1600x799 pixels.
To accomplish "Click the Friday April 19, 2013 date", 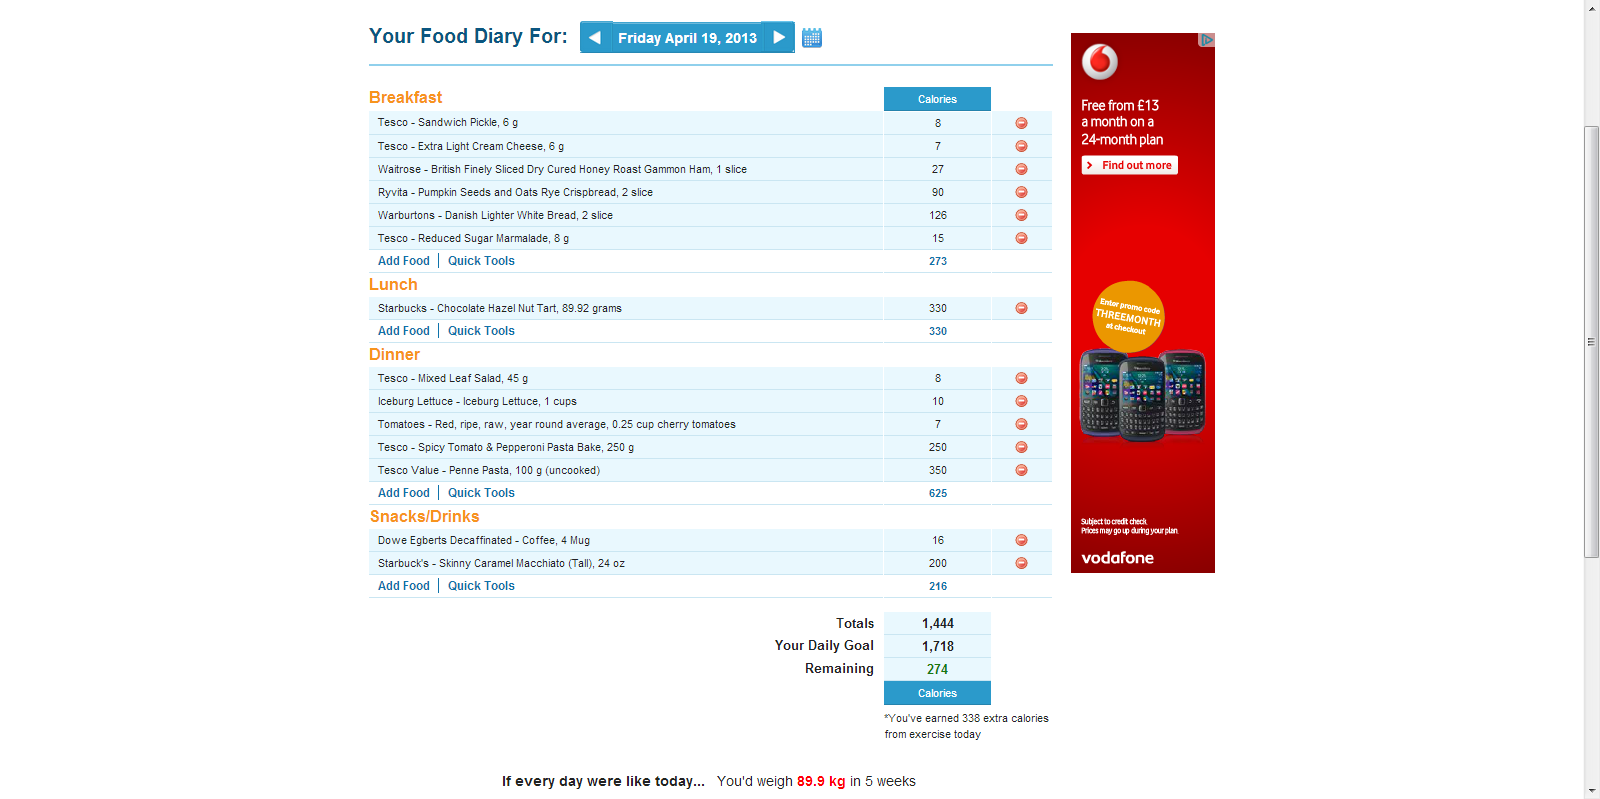I will click(687, 38).
